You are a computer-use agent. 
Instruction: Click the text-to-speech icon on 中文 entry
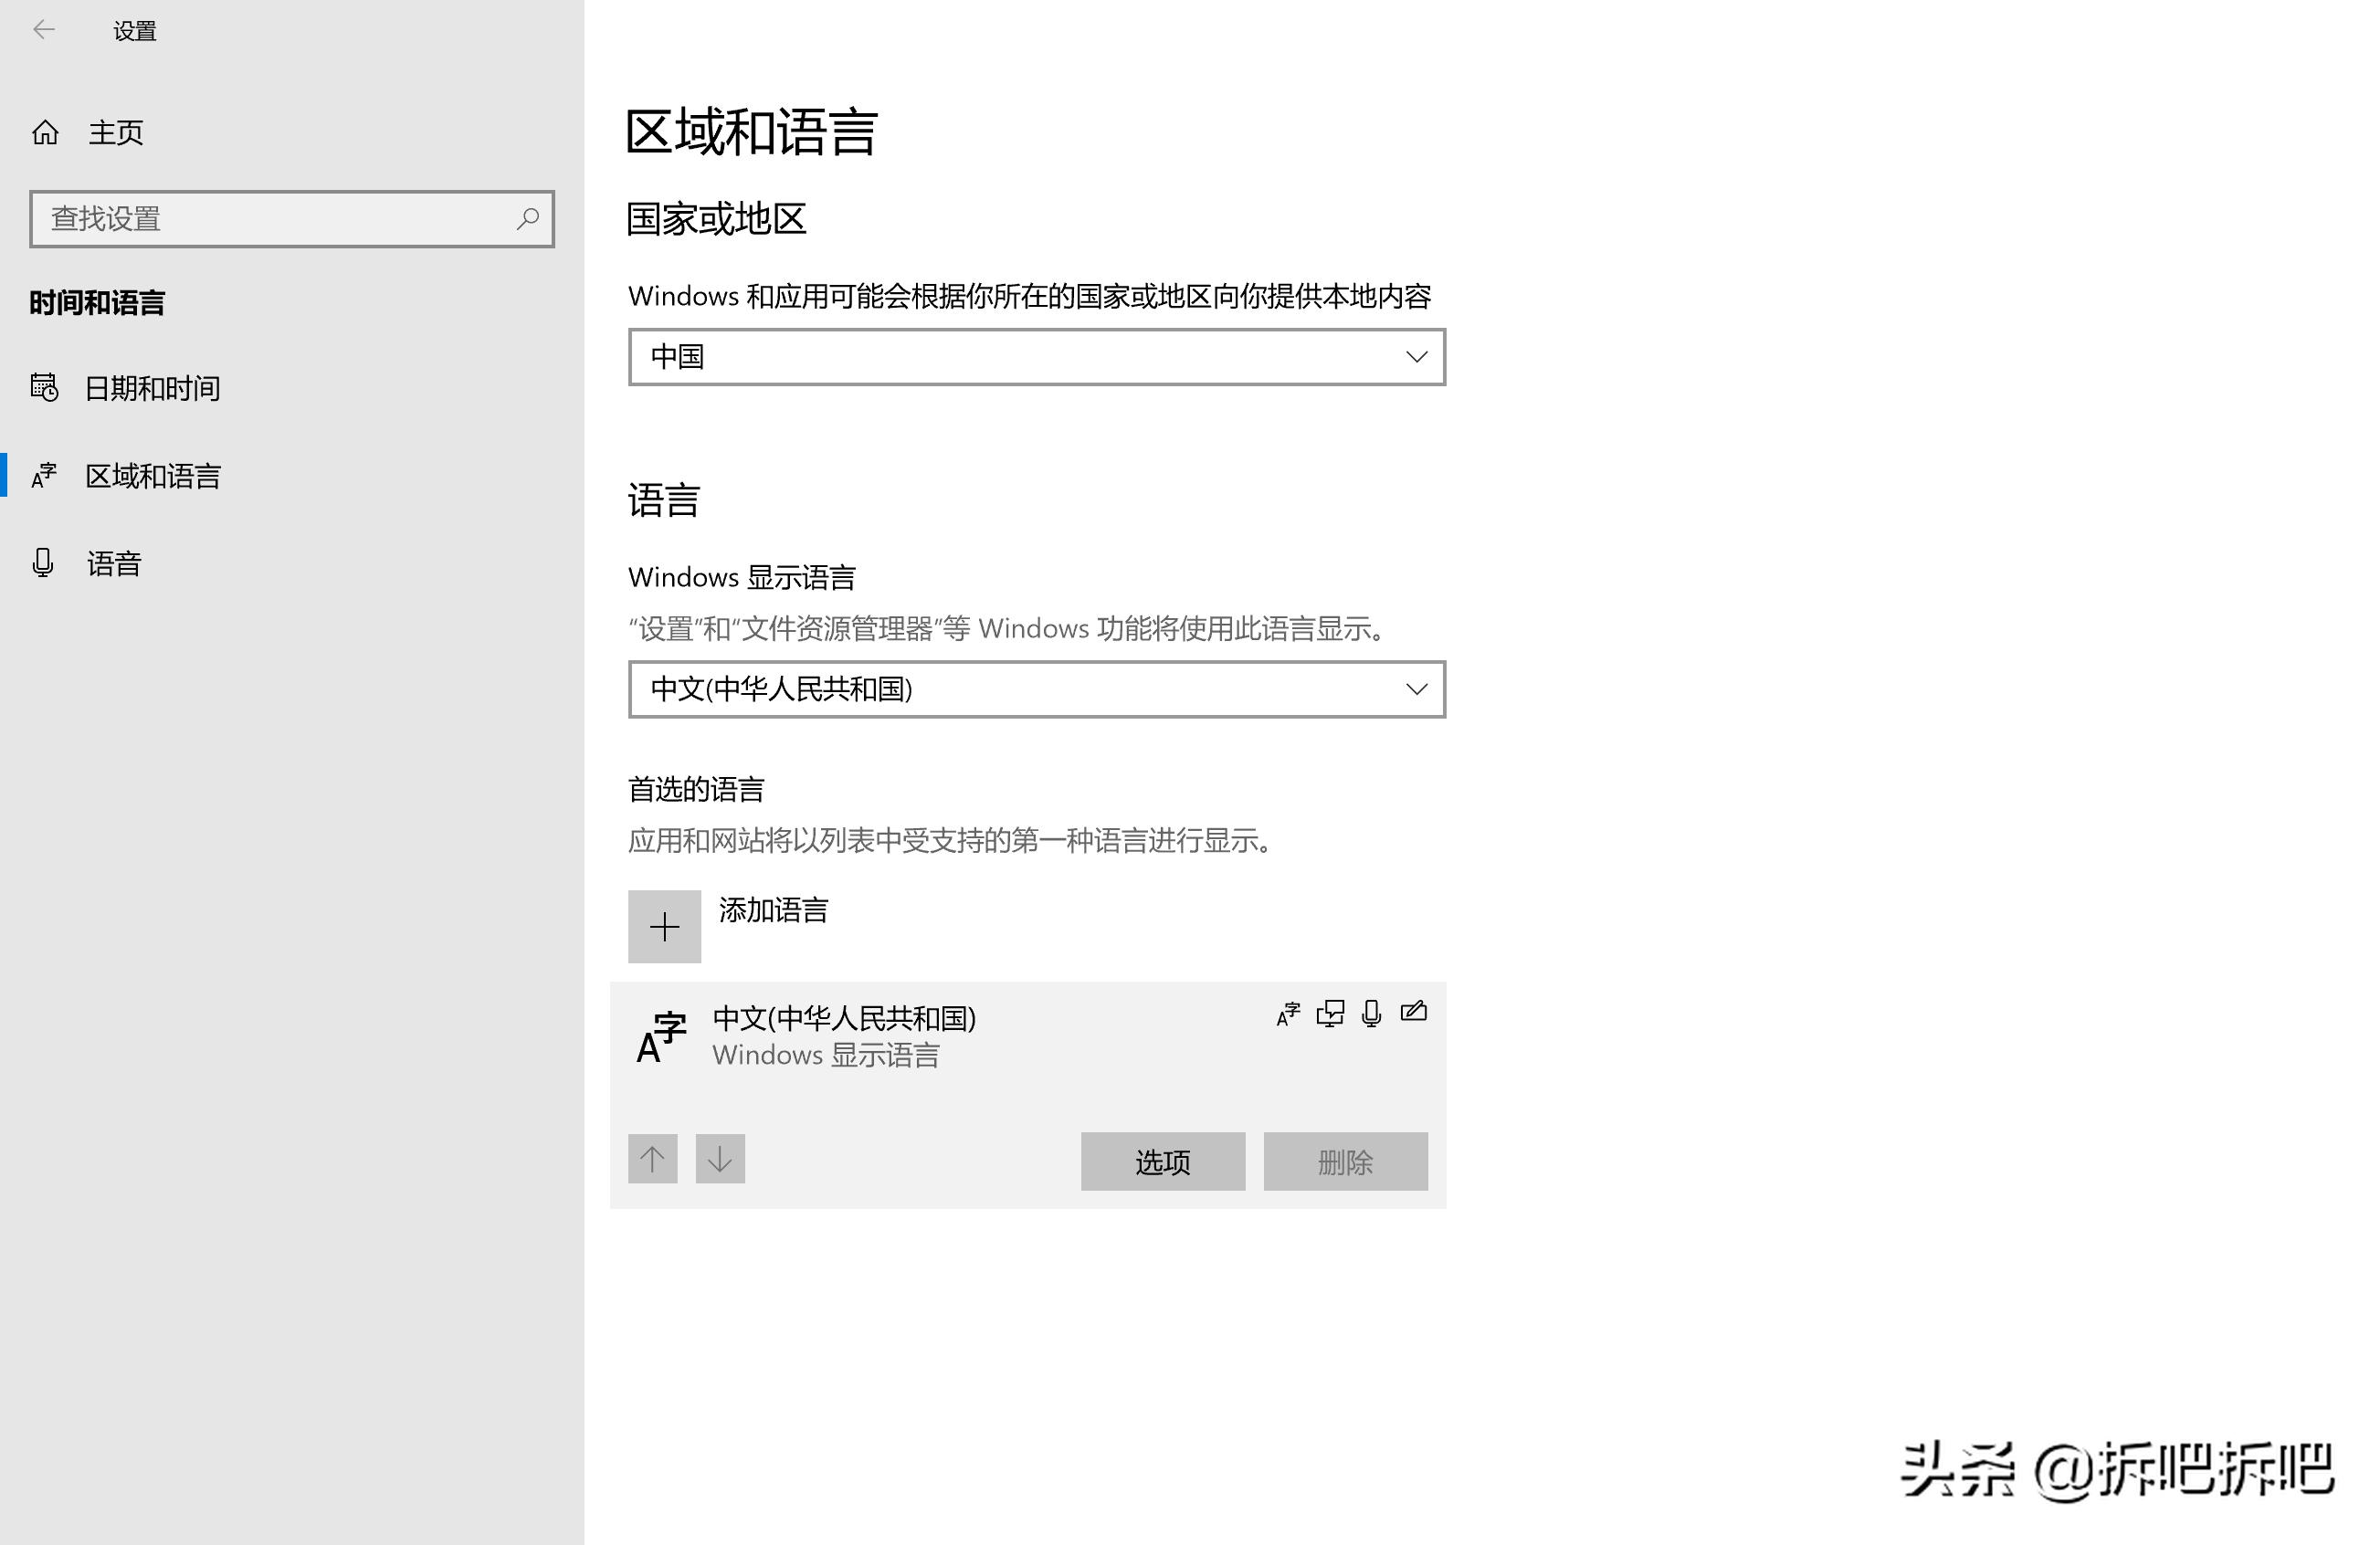(1330, 1014)
